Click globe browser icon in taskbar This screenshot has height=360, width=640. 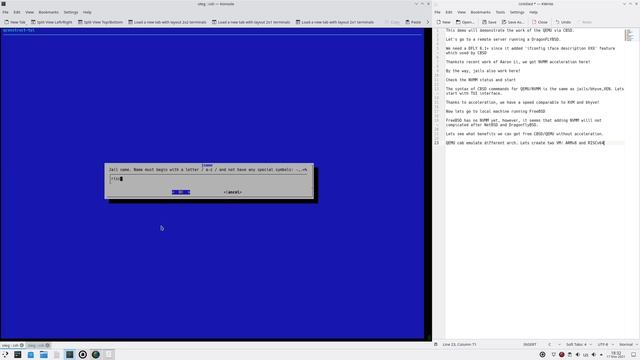pyautogui.click(x=96, y=354)
